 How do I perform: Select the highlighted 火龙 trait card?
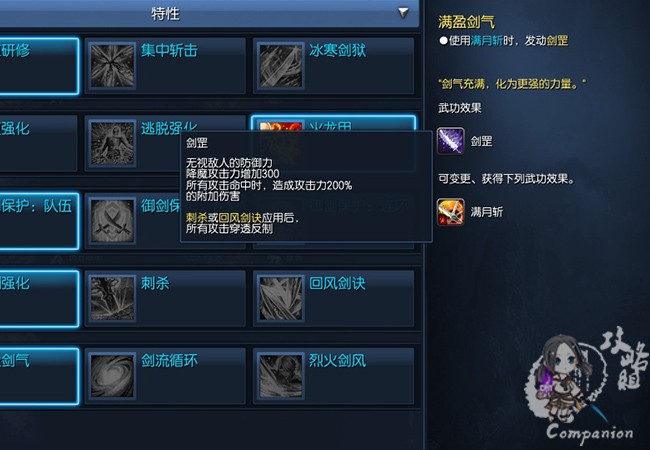(334, 124)
